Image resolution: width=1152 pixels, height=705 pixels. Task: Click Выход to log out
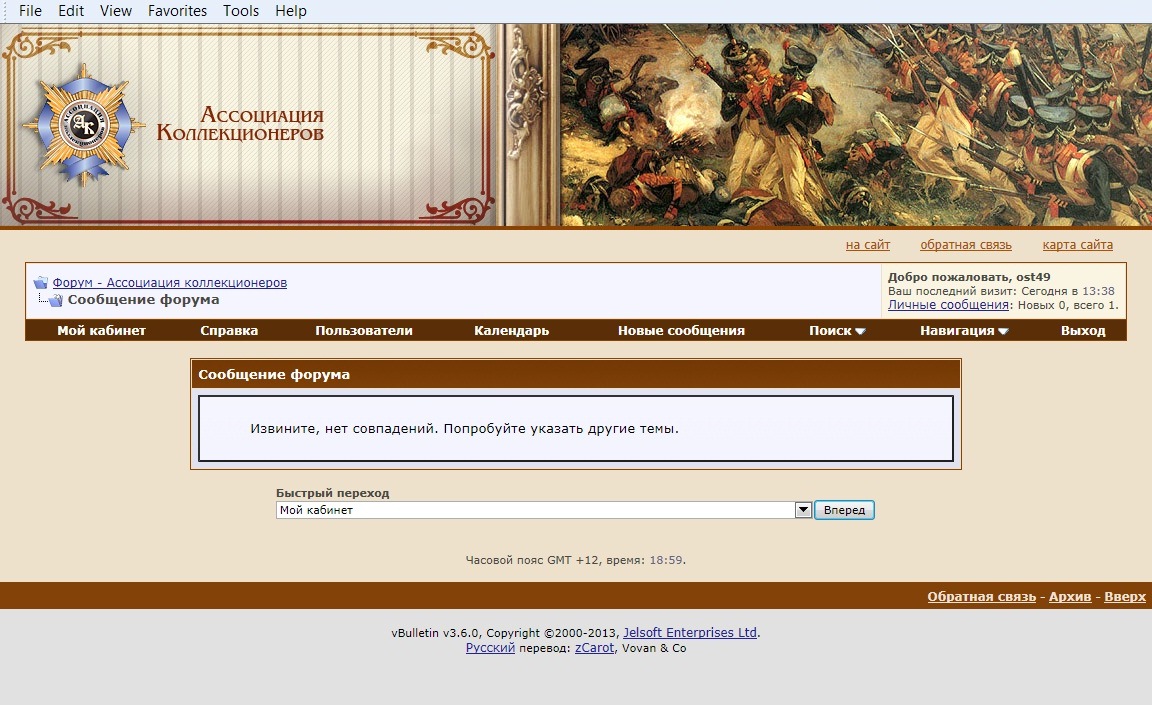(x=1083, y=330)
